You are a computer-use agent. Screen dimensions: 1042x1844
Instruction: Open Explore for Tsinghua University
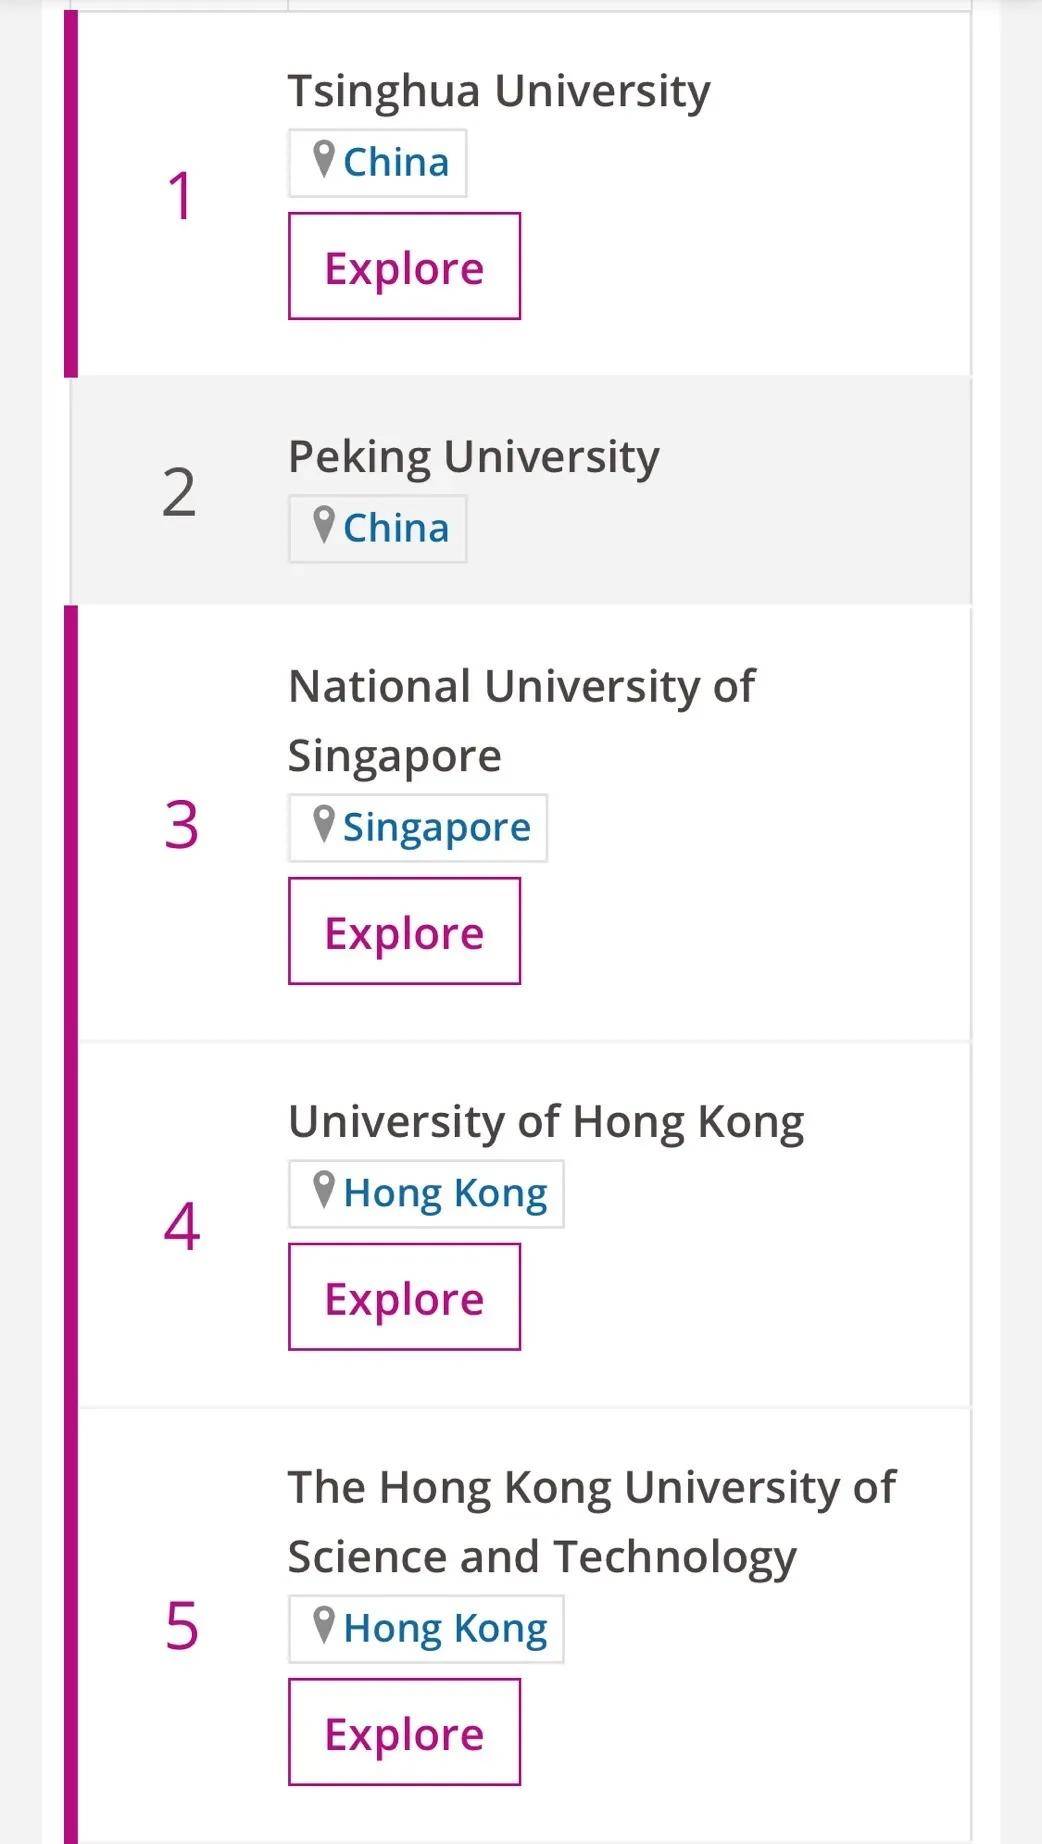[x=404, y=266]
